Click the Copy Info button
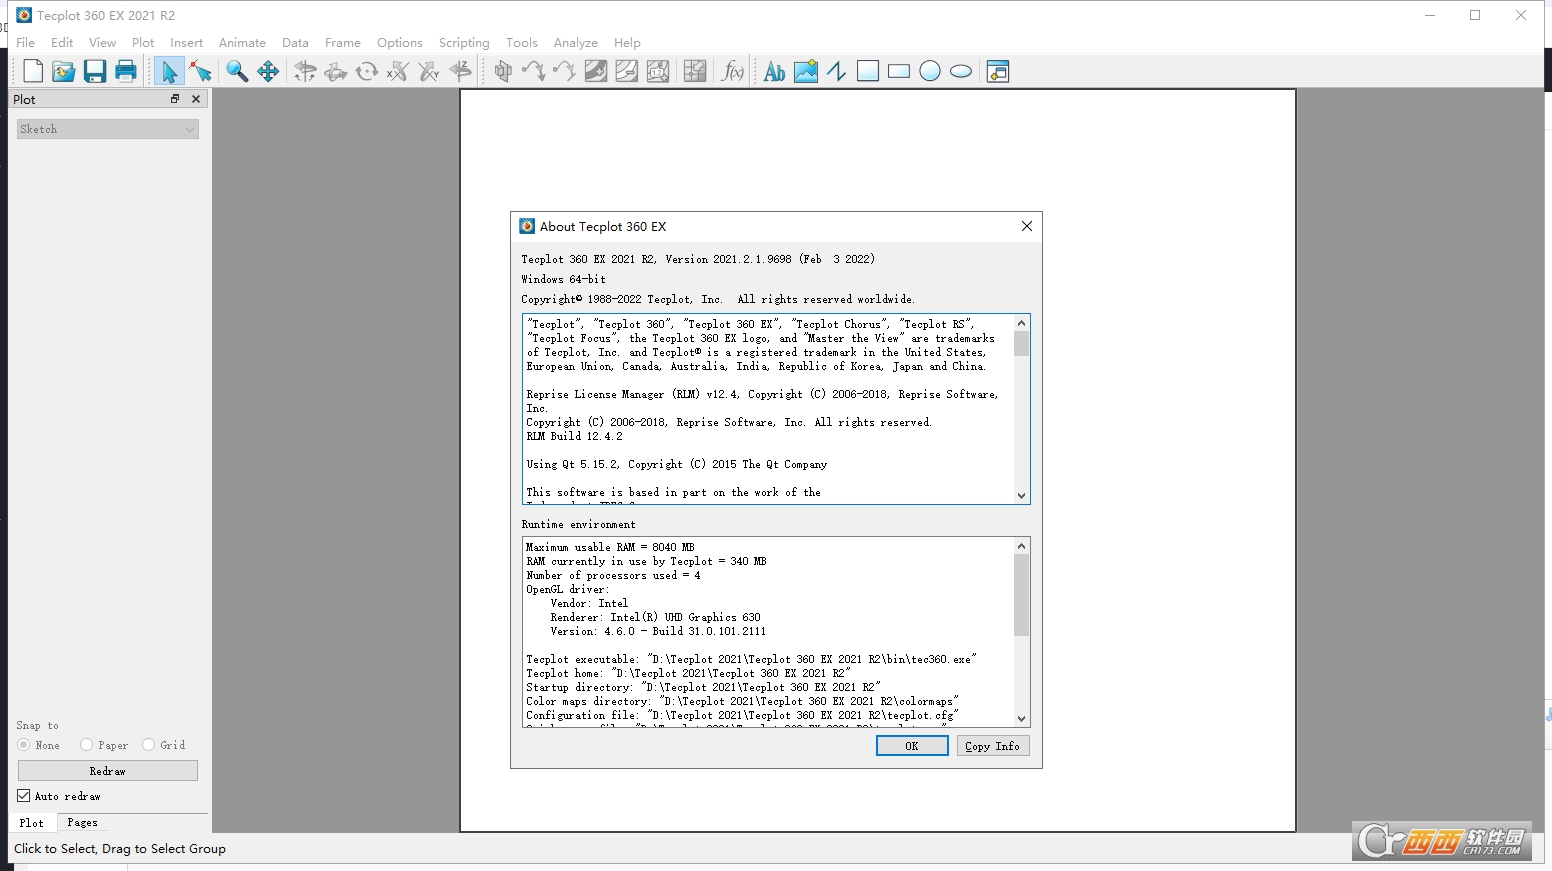Screen dimensions: 1552x871 point(992,746)
